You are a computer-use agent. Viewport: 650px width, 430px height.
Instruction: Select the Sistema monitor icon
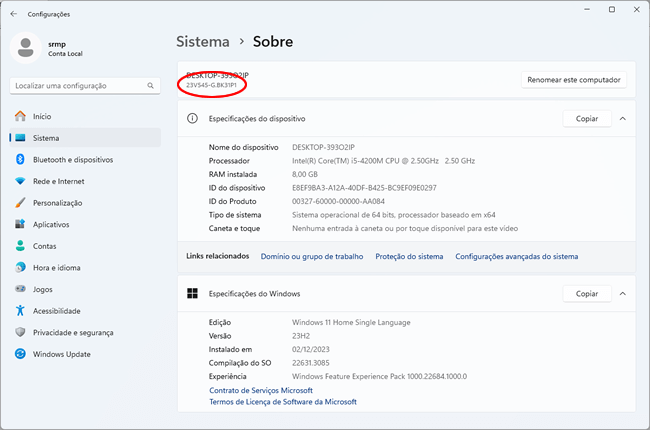[20, 138]
